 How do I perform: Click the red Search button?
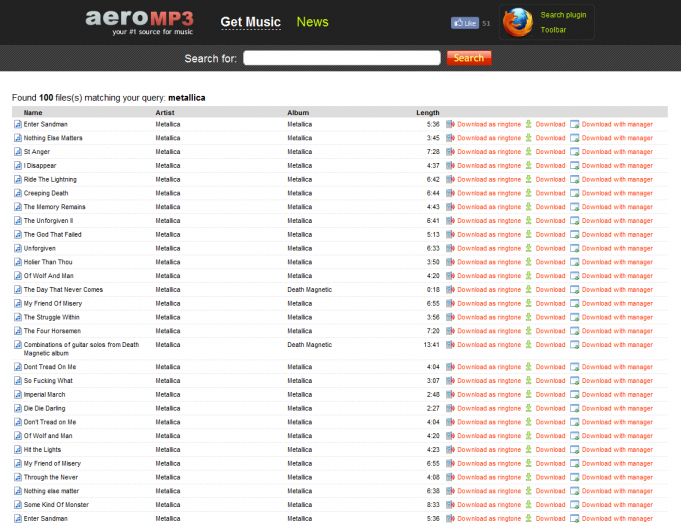tap(469, 58)
